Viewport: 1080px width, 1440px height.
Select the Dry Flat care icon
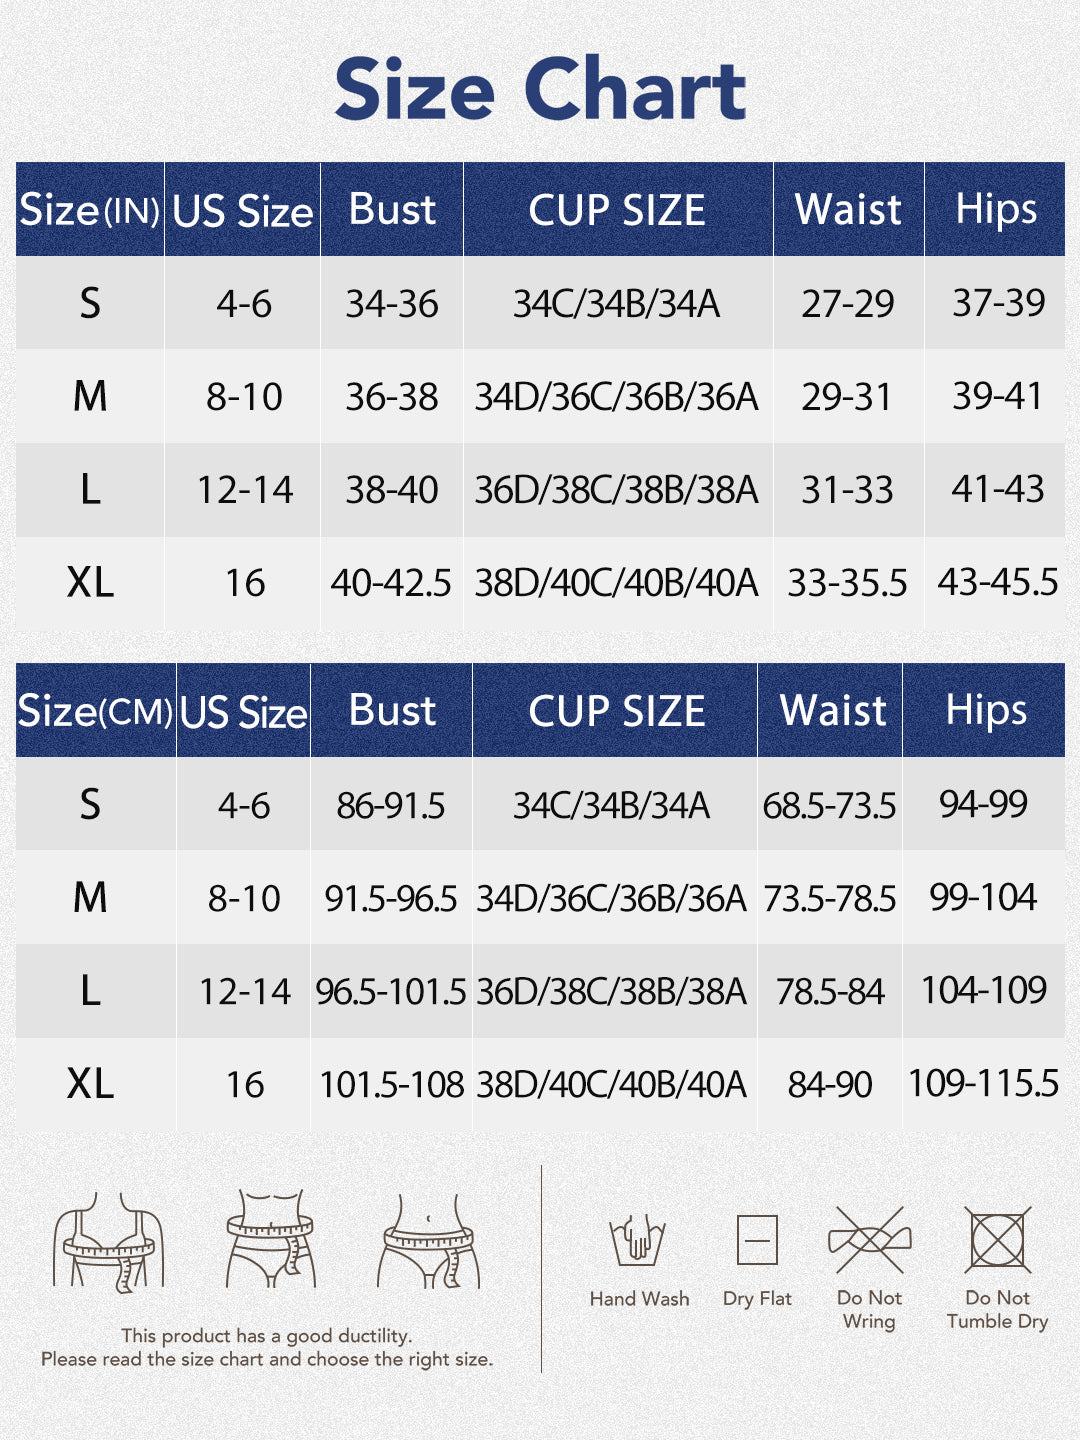pyautogui.click(x=757, y=1240)
